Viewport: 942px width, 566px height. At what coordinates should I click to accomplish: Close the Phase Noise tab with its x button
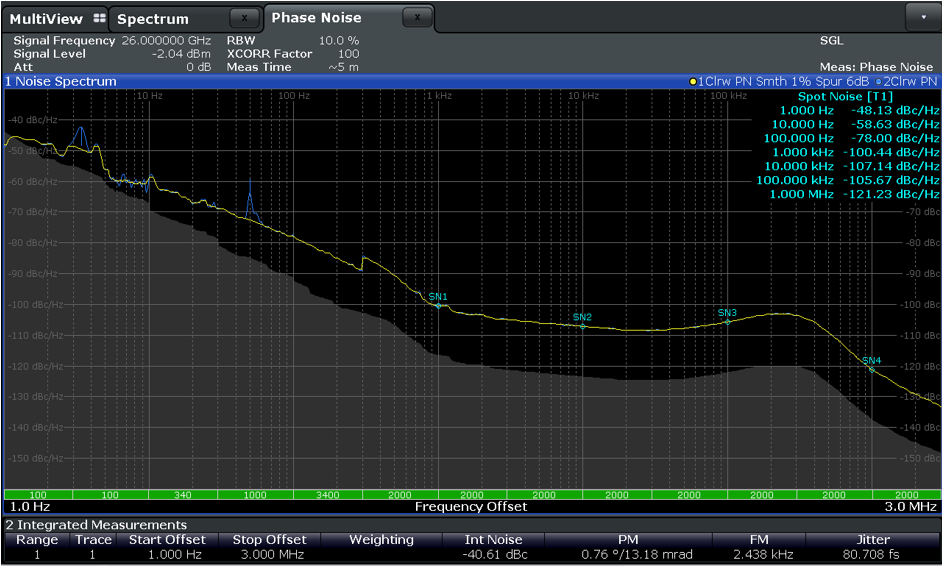pos(418,17)
